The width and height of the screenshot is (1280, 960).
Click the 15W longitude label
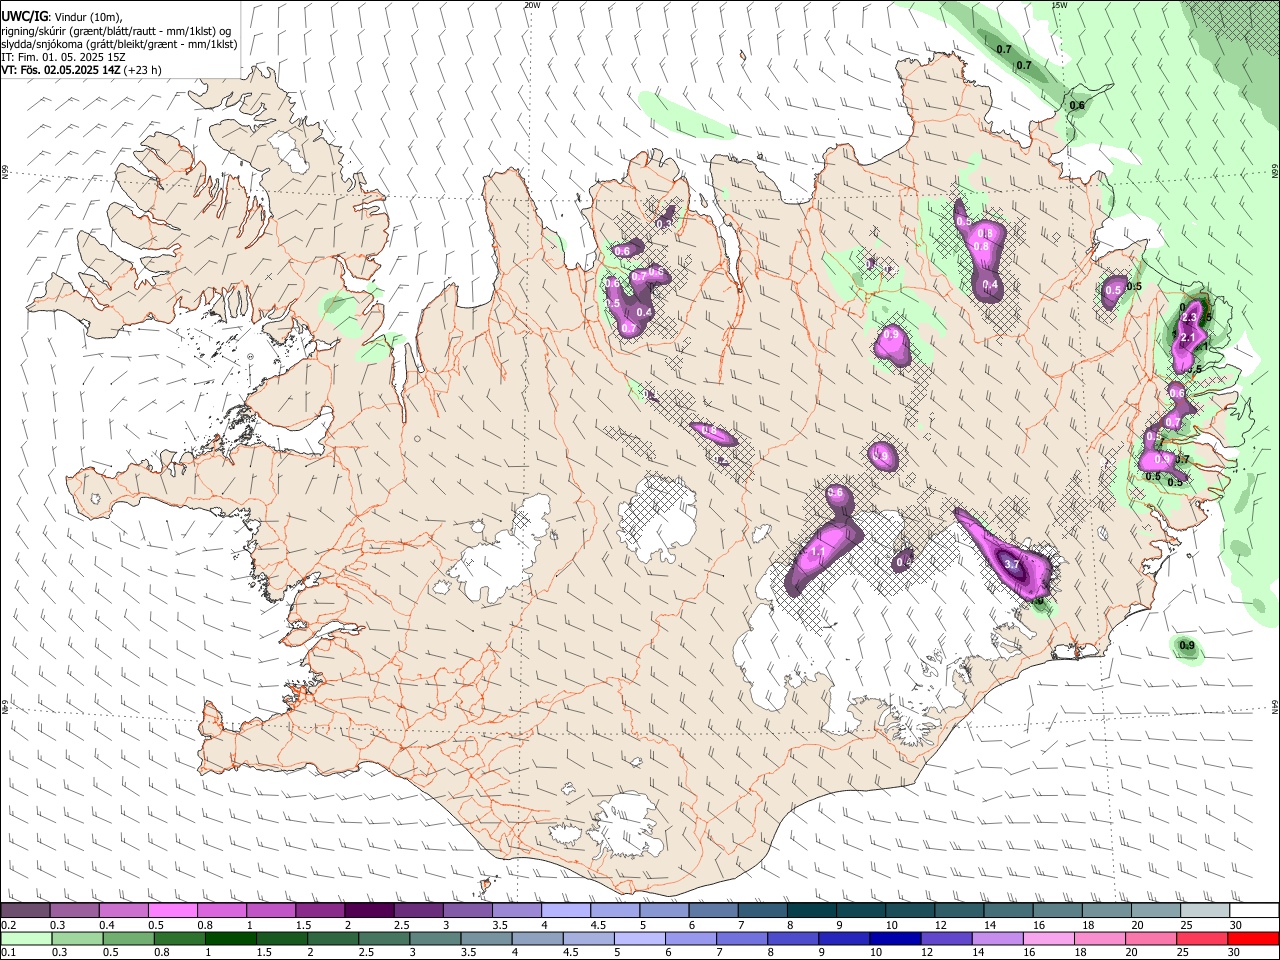click(x=1059, y=5)
